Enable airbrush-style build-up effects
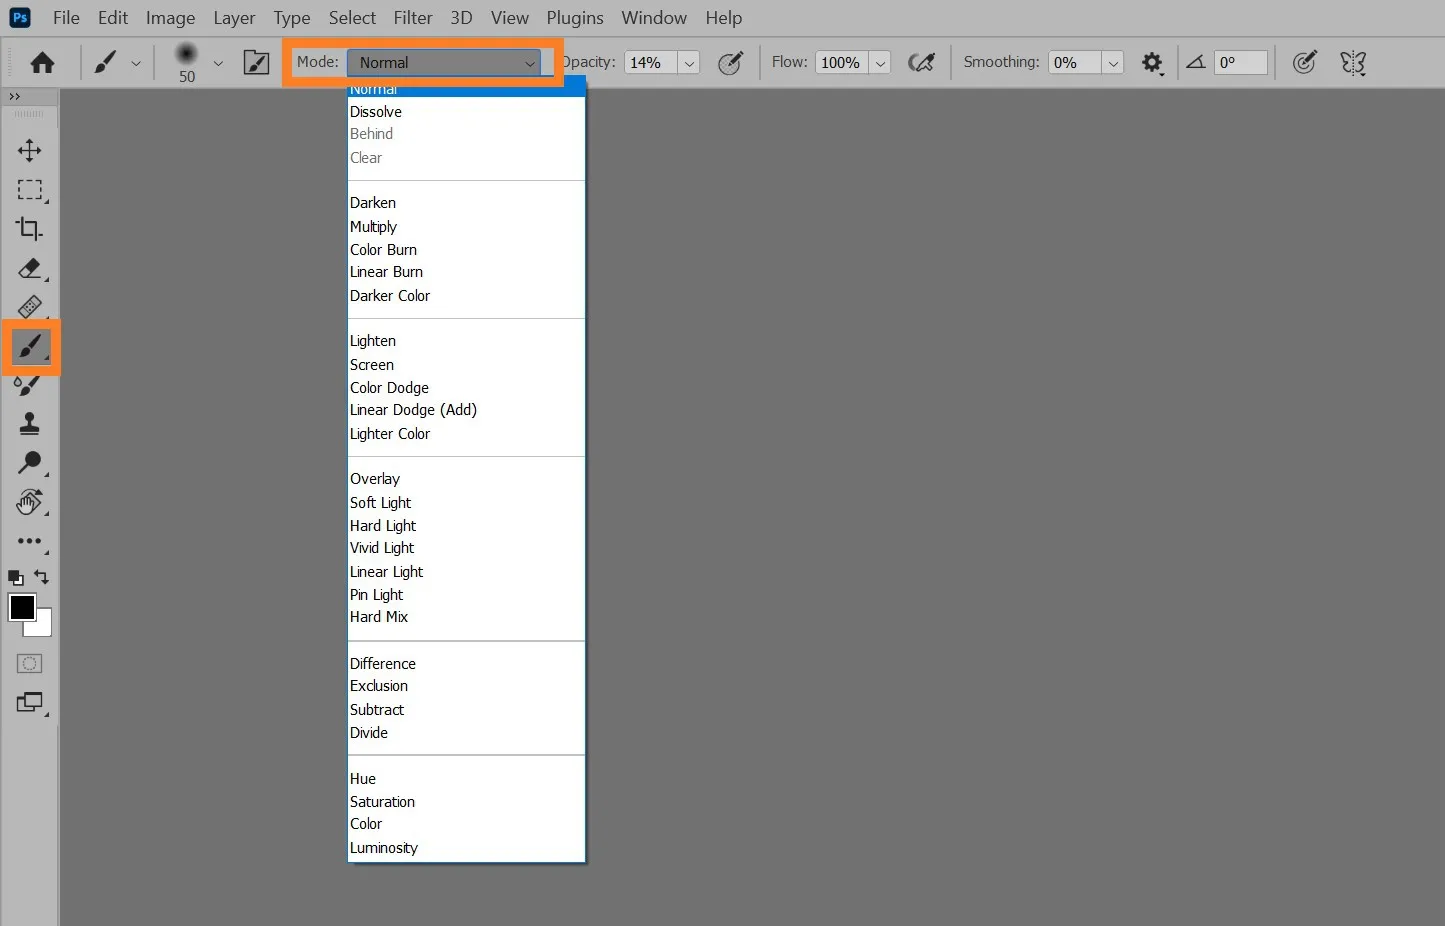The image size is (1445, 926). click(x=921, y=63)
